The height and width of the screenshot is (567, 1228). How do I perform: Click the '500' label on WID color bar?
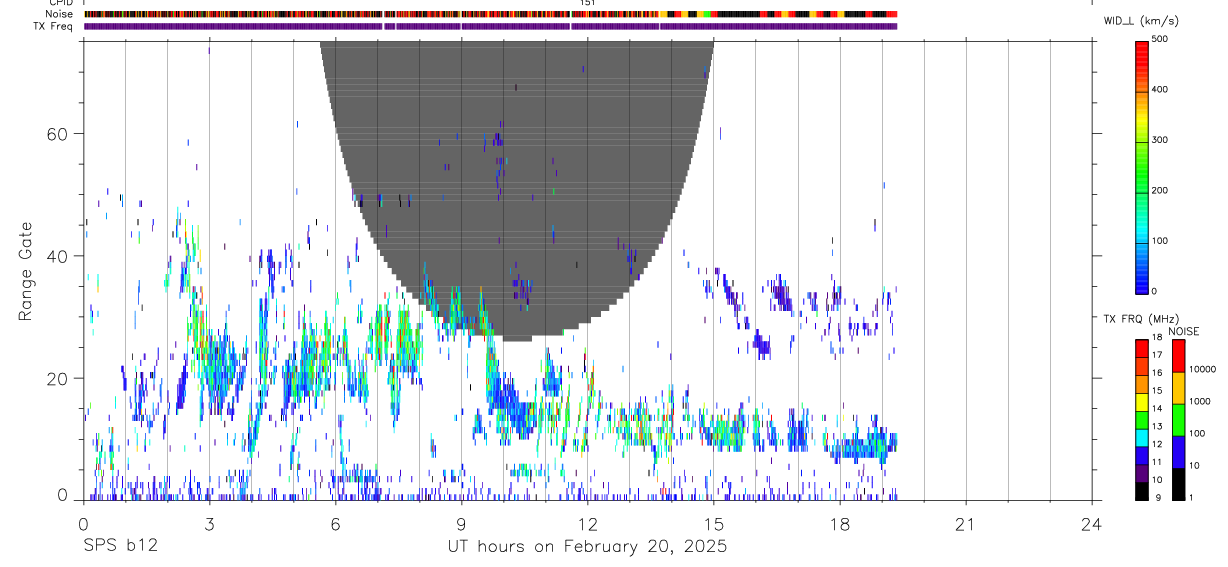[1160, 39]
